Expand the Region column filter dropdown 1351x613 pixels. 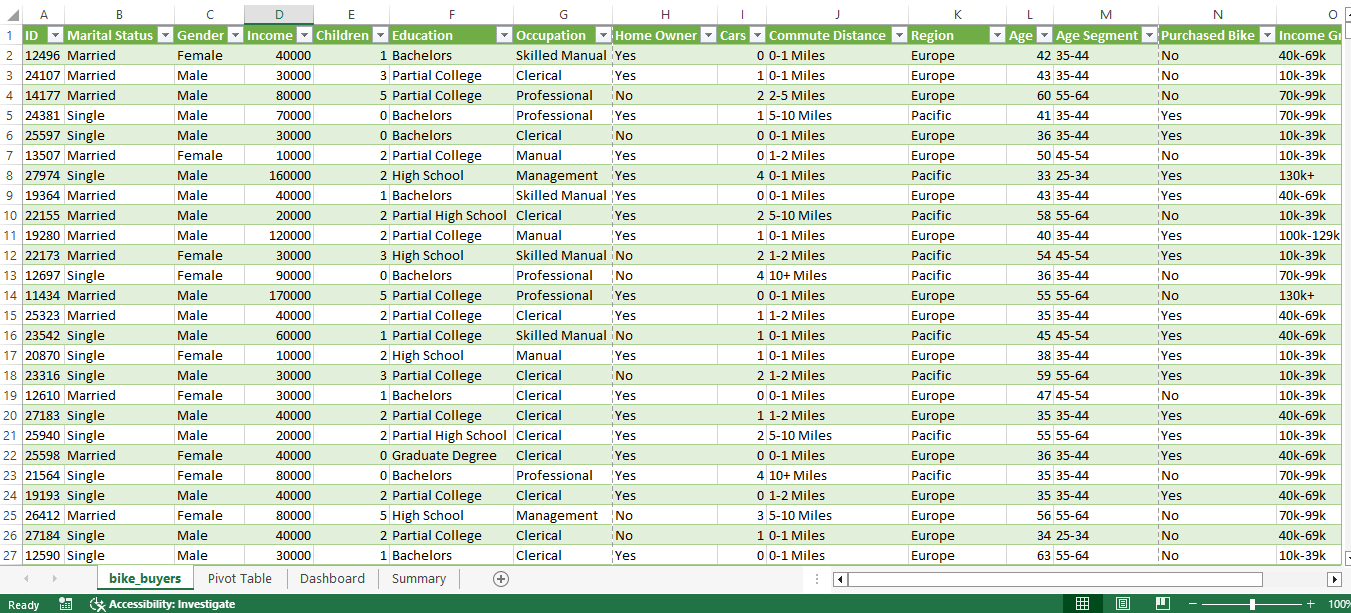click(x=997, y=35)
